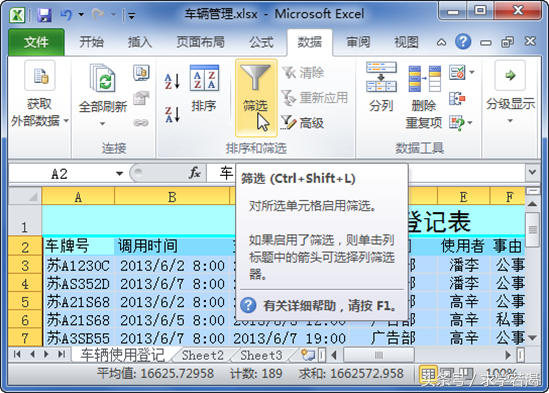Viewport: 549px width, 393px height.
Task: Click the Normal view status bar icon
Action: point(428,374)
